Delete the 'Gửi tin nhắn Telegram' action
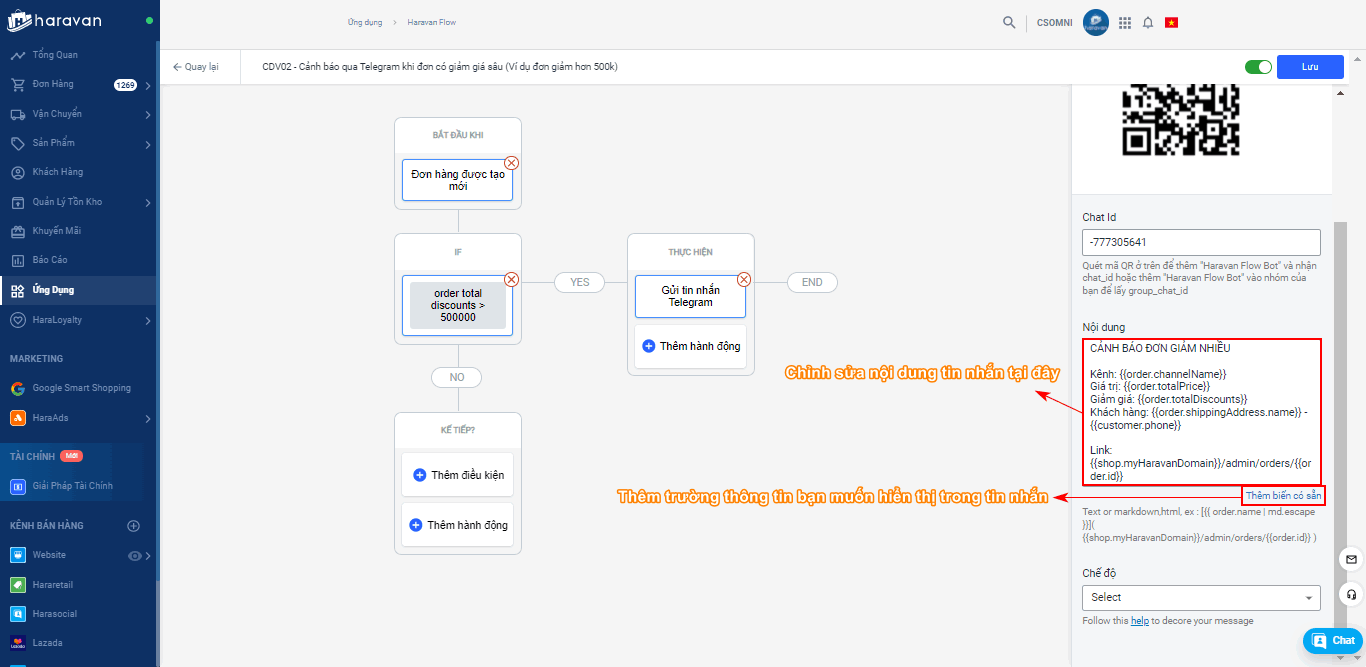This screenshot has width=1366, height=667. point(744,280)
